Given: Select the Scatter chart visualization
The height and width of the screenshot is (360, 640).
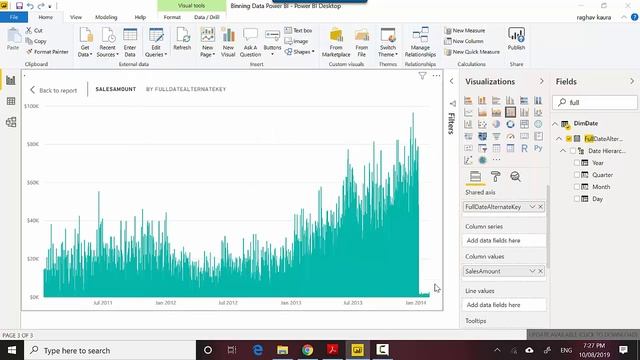Looking at the screenshot, I should tap(482, 124).
